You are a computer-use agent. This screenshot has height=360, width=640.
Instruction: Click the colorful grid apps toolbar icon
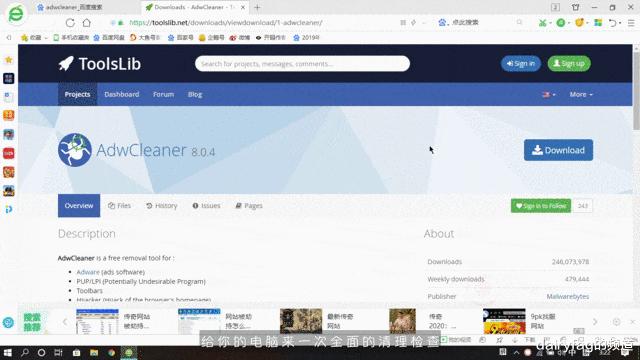point(598,23)
